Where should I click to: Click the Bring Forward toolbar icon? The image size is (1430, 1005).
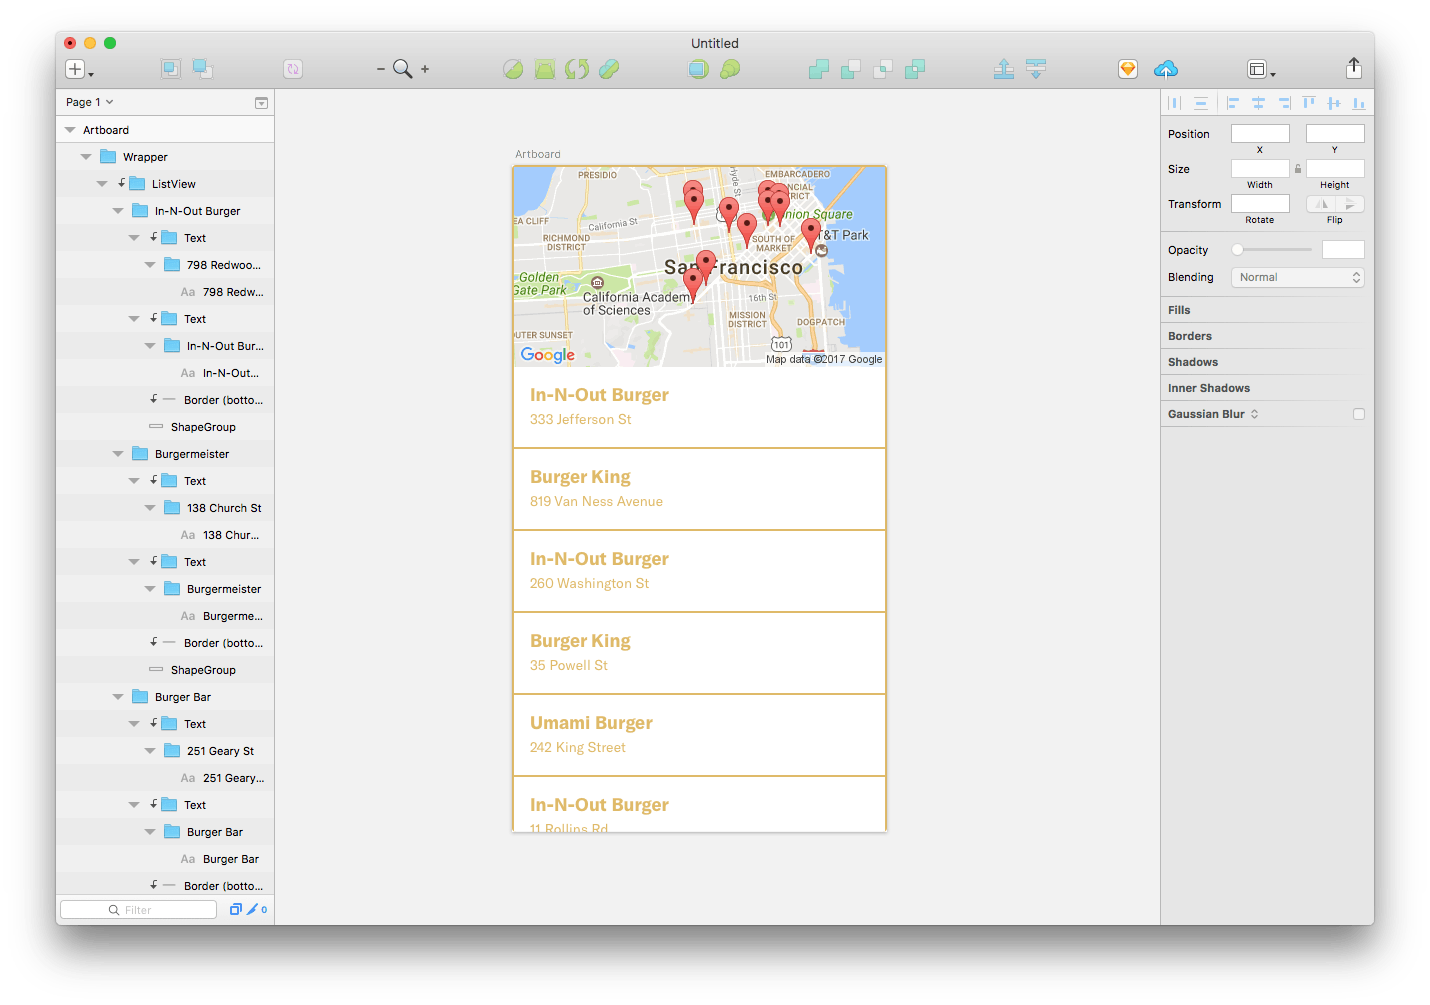click(1004, 69)
